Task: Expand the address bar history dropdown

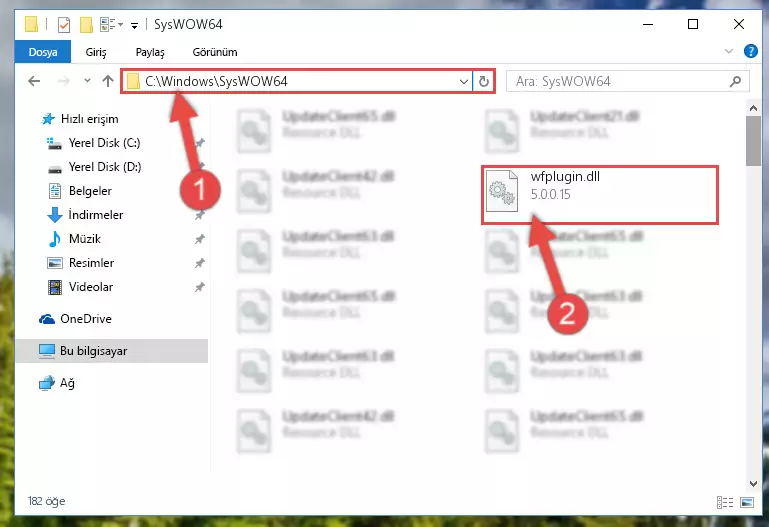Action: [x=463, y=81]
